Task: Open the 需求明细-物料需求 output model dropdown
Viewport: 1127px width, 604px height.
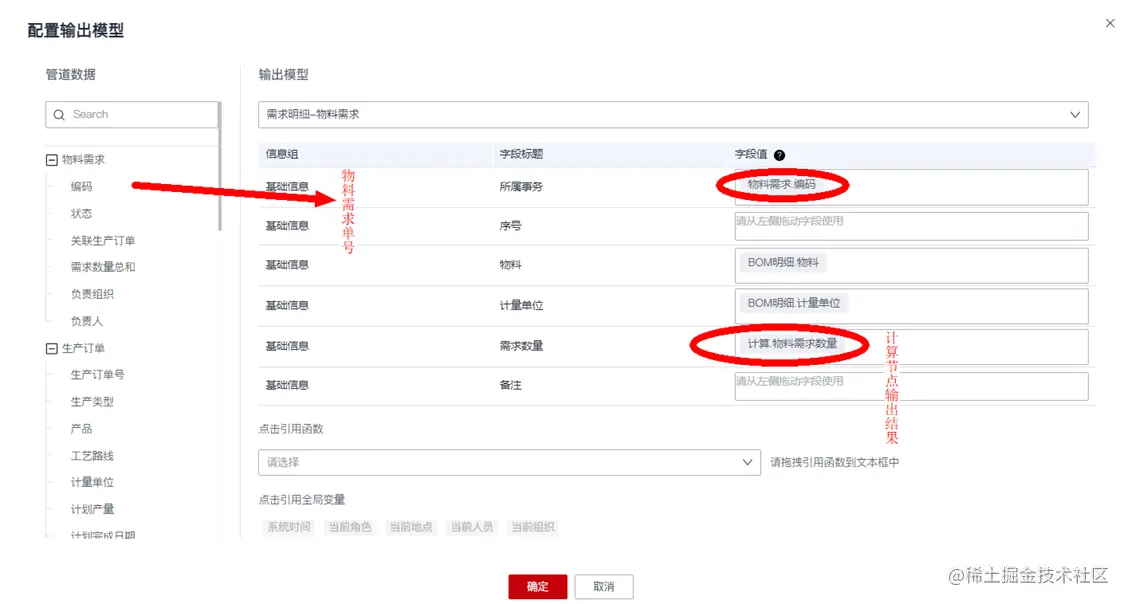Action: click(x=673, y=114)
